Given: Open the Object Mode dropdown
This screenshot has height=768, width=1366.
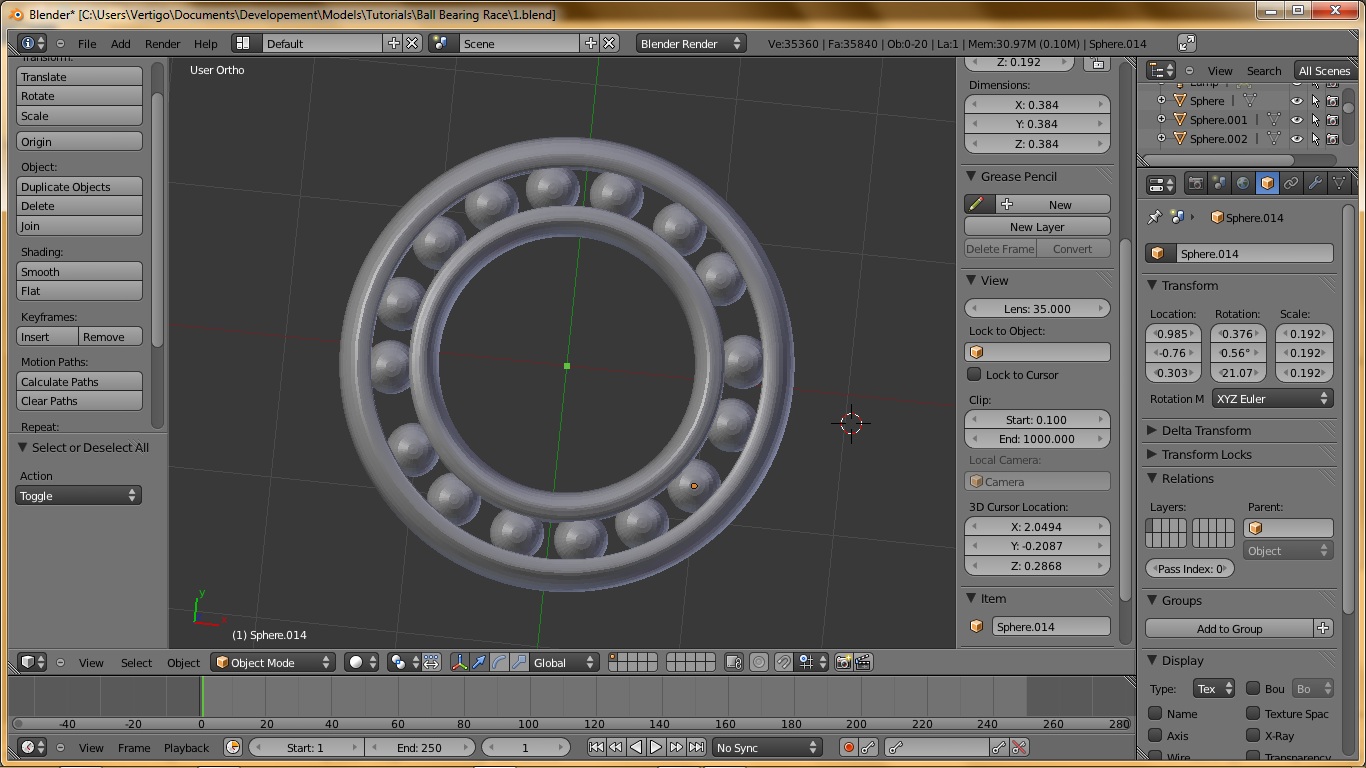Looking at the screenshot, I should pos(272,662).
